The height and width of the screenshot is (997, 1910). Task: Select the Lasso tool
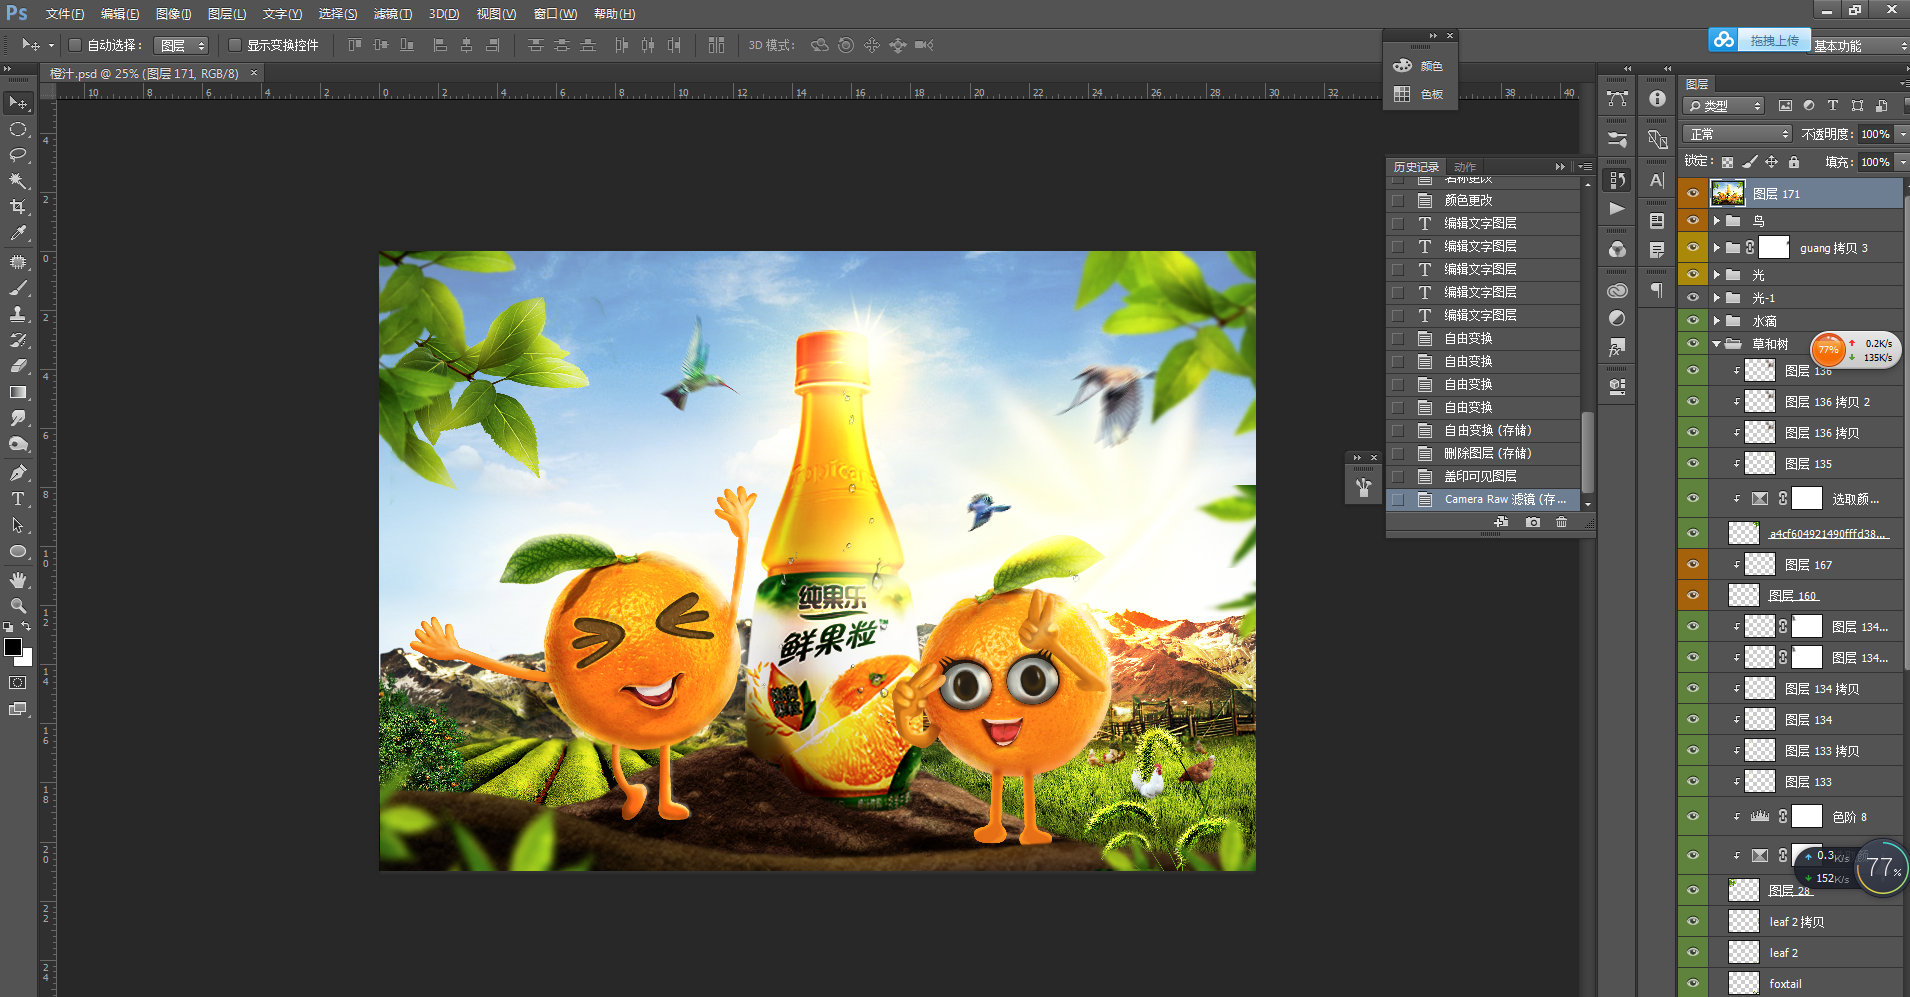click(18, 155)
